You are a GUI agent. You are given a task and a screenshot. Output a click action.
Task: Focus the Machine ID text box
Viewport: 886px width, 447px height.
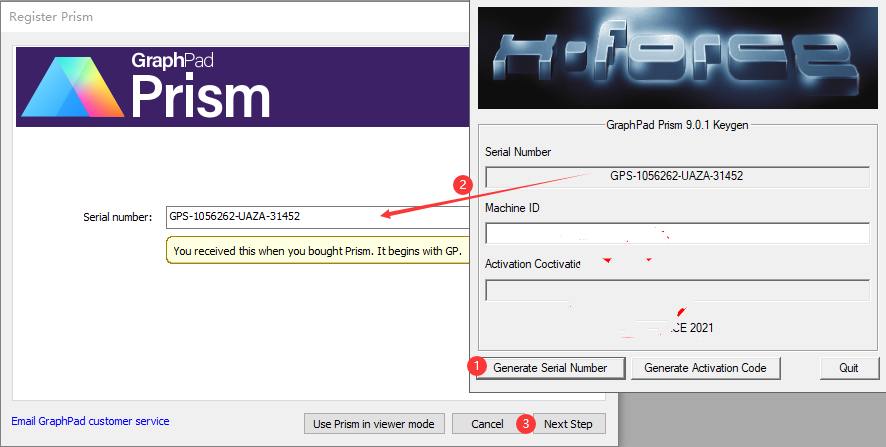(x=677, y=233)
